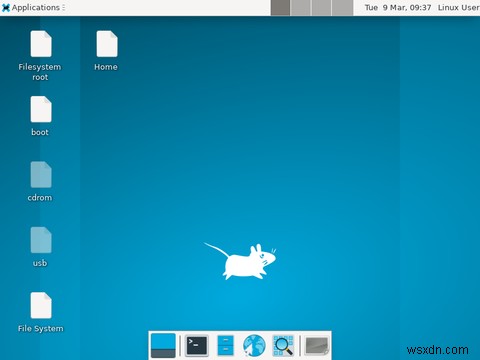Select the File System desktop icon
The height and width of the screenshot is (360, 480).
click(41, 305)
